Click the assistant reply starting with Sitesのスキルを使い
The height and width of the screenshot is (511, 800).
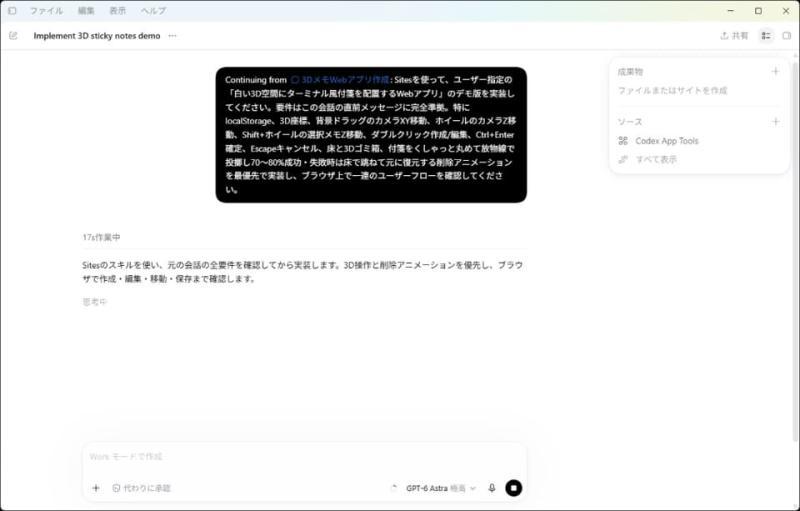(303, 272)
